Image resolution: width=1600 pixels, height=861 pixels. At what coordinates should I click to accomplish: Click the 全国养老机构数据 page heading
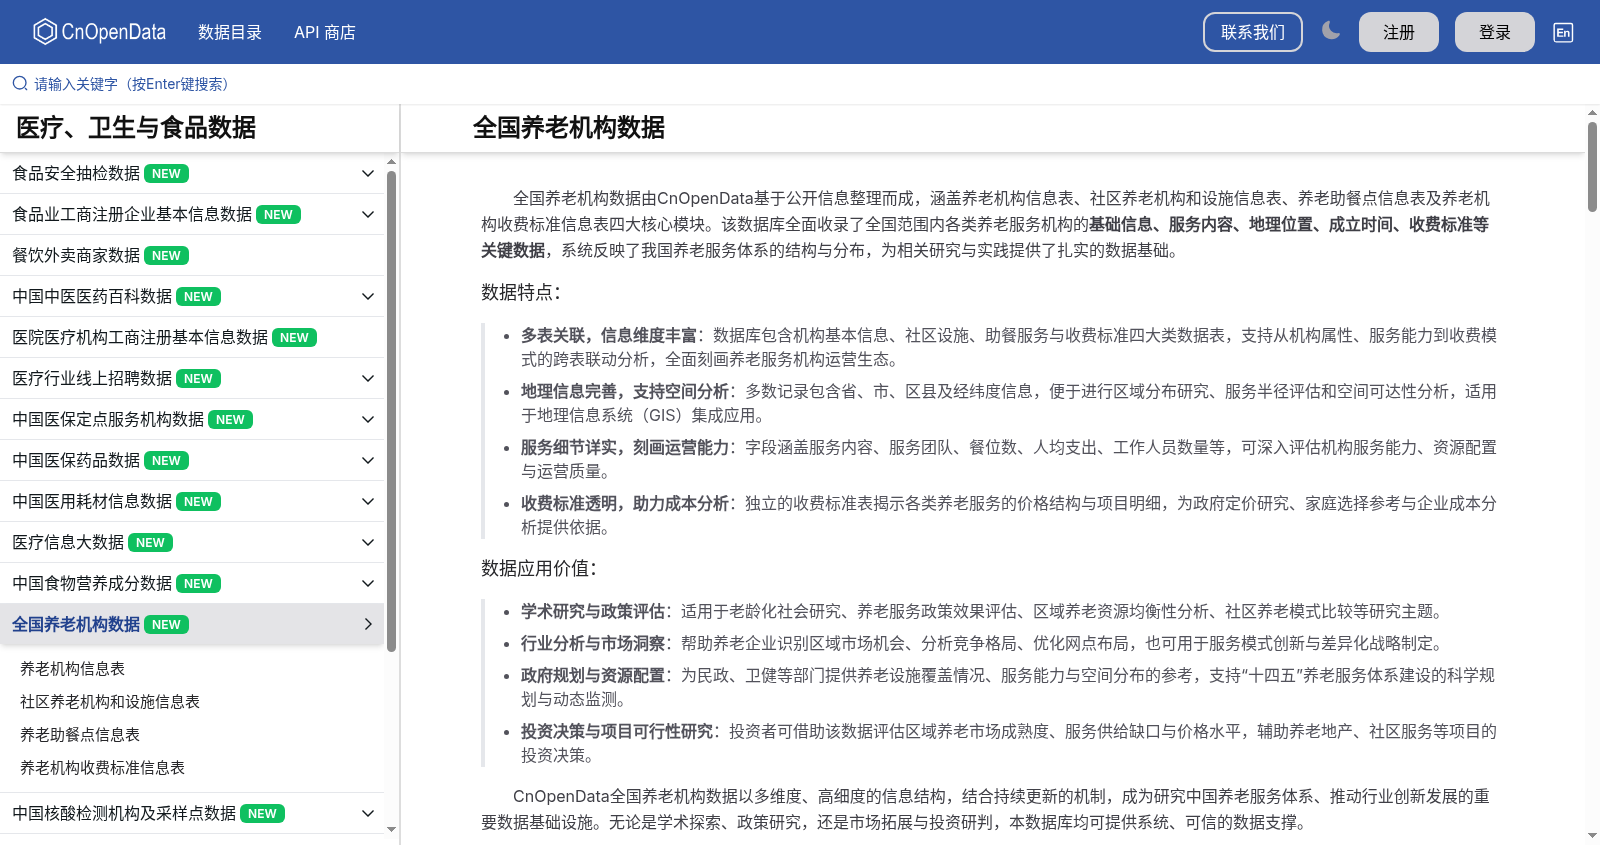tap(569, 128)
